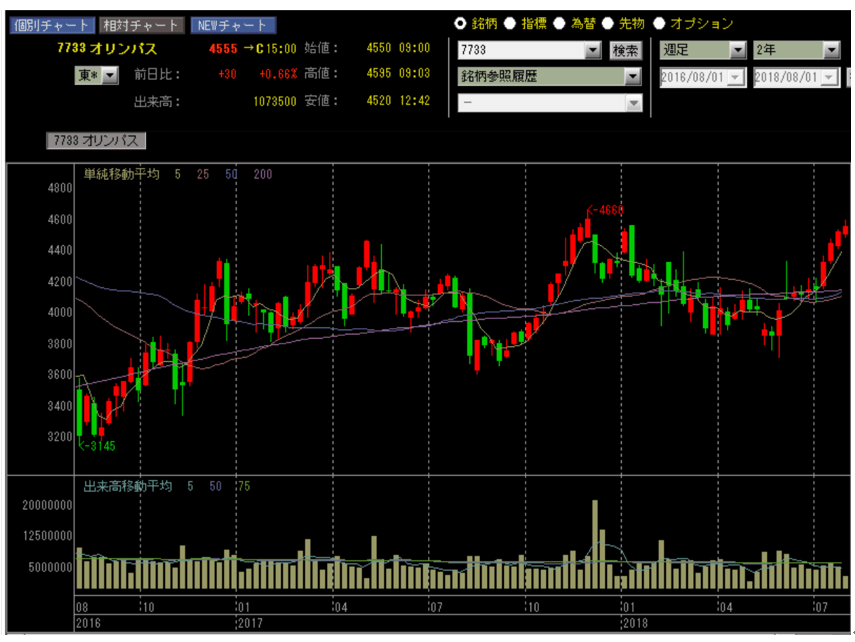Open the 2018/08/01 end date picker
855x642 pixels.
pos(829,76)
